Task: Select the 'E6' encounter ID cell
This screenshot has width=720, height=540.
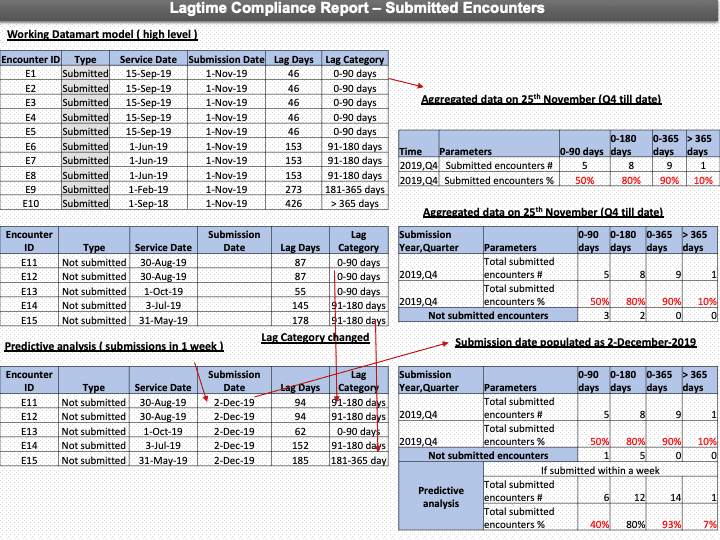Action: (x=30, y=146)
